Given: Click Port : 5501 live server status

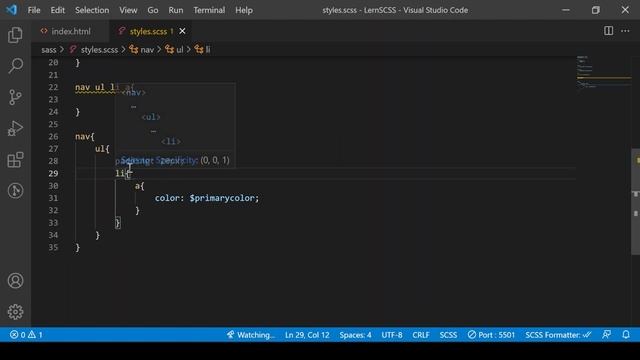Looking at the screenshot, I should point(491,335).
